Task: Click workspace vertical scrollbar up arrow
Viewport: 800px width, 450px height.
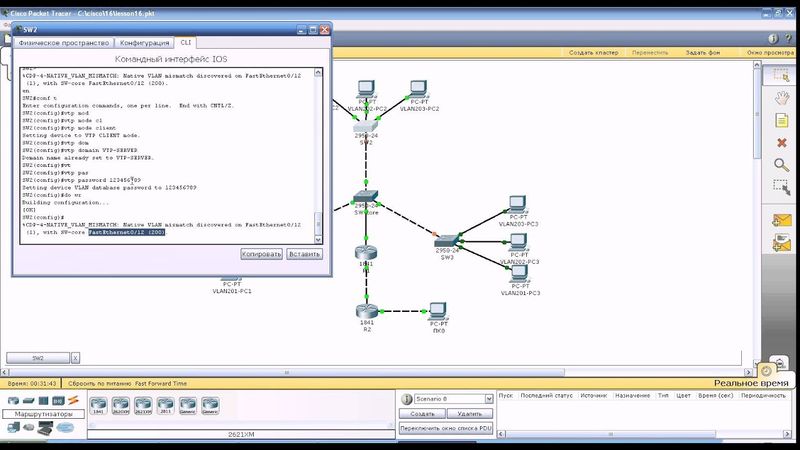Action: point(757,65)
